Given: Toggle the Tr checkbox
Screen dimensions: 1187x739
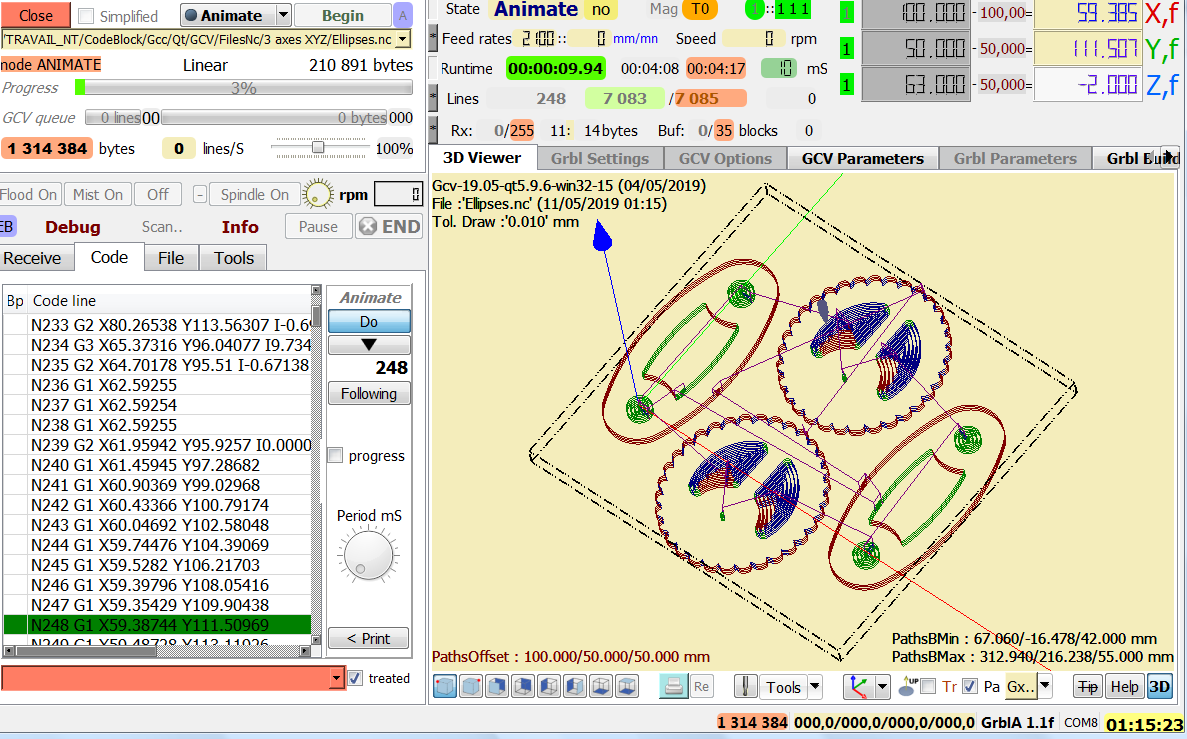Looking at the screenshot, I should pos(929,687).
